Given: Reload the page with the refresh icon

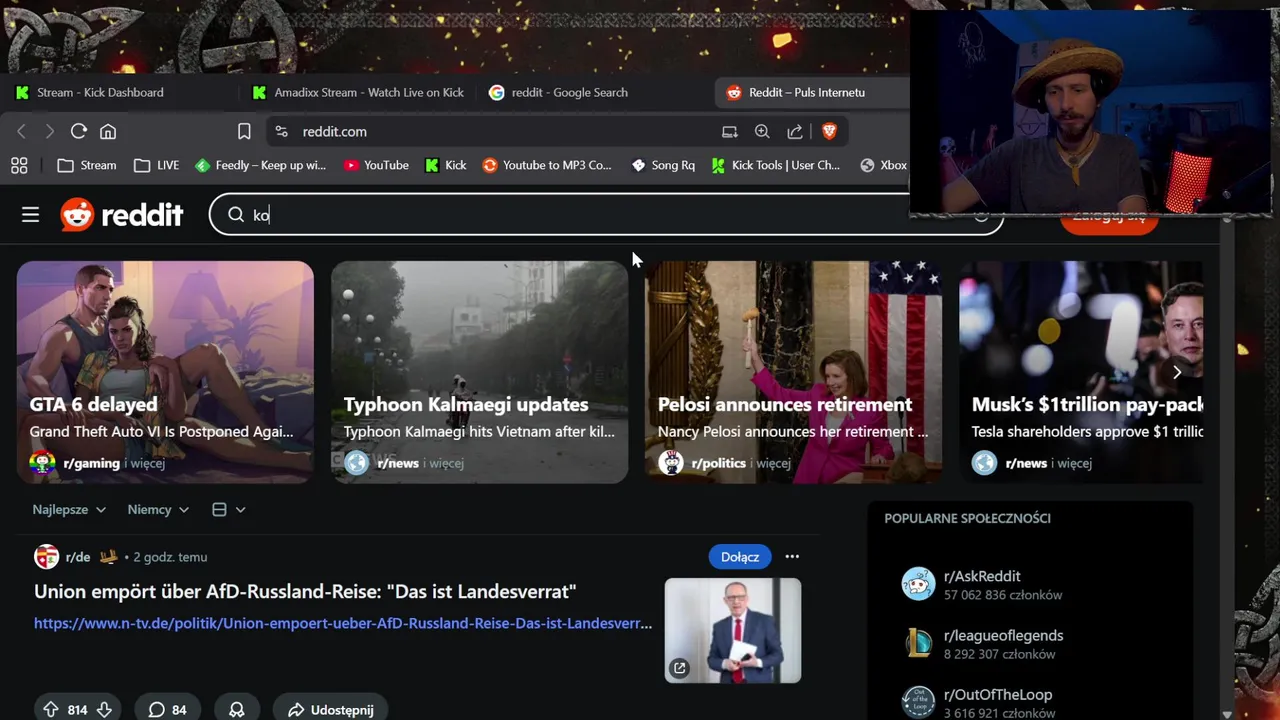Looking at the screenshot, I should (x=79, y=131).
